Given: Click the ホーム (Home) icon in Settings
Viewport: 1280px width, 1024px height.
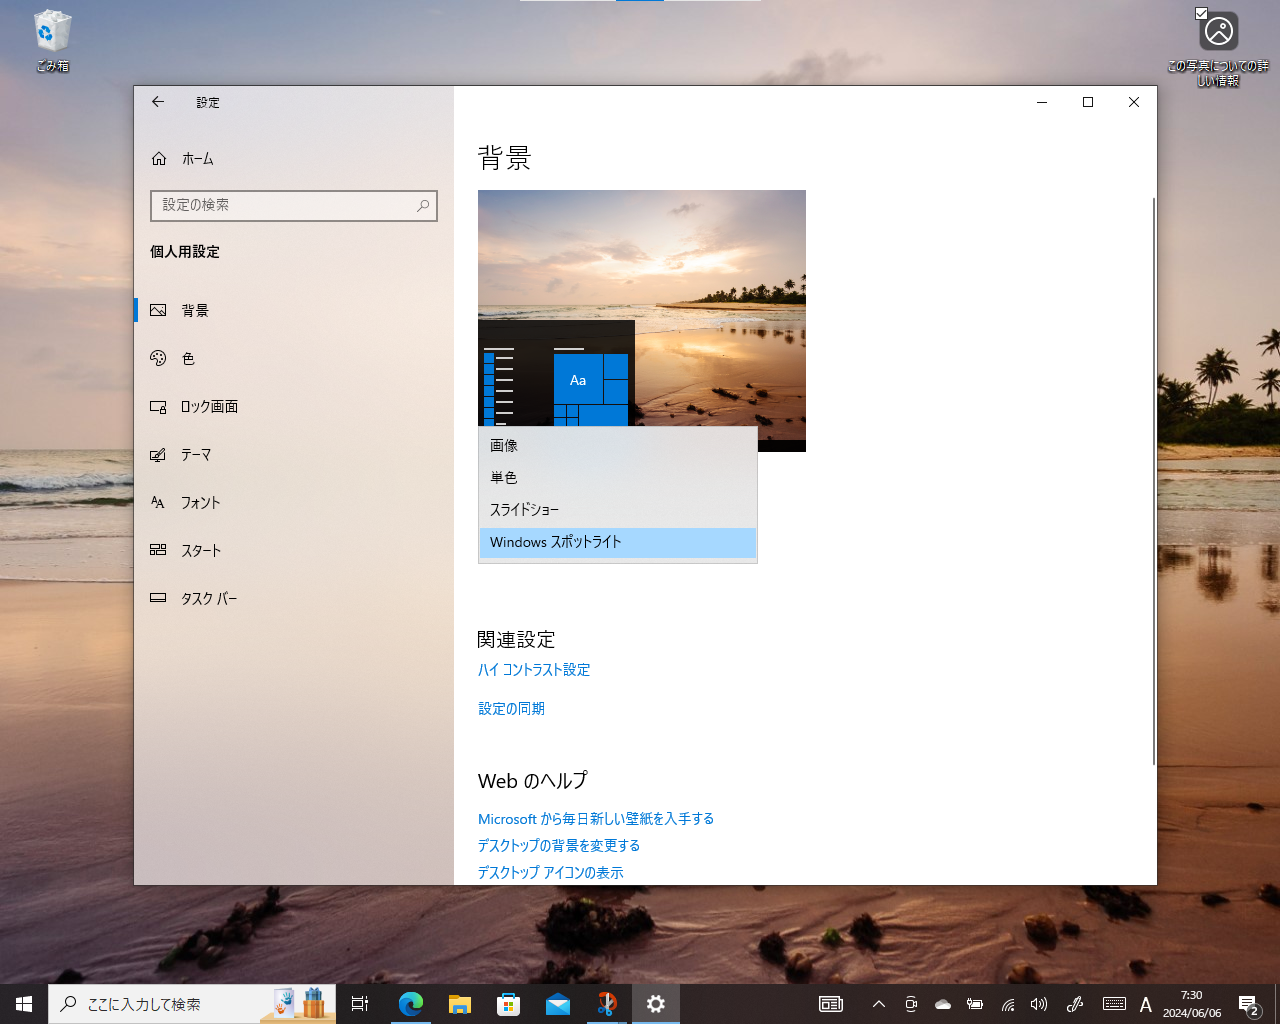Looking at the screenshot, I should tap(158, 158).
